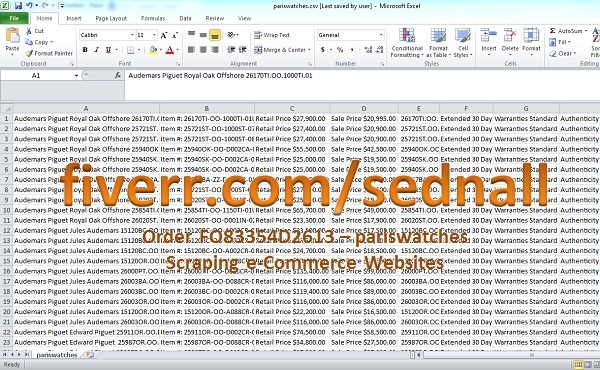The height and width of the screenshot is (370, 600).
Task: Open Cell Styles gallery
Action: click(x=463, y=42)
